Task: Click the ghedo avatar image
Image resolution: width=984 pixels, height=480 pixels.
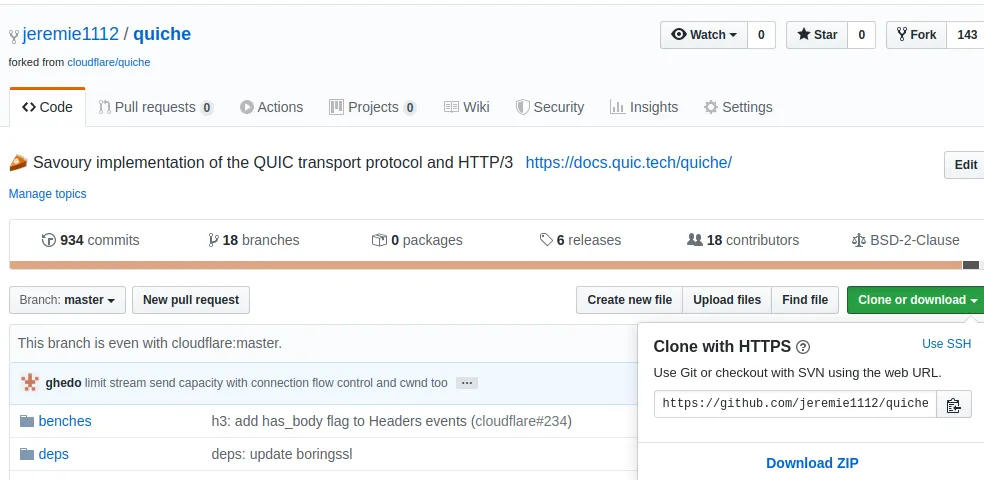Action: click(x=30, y=382)
